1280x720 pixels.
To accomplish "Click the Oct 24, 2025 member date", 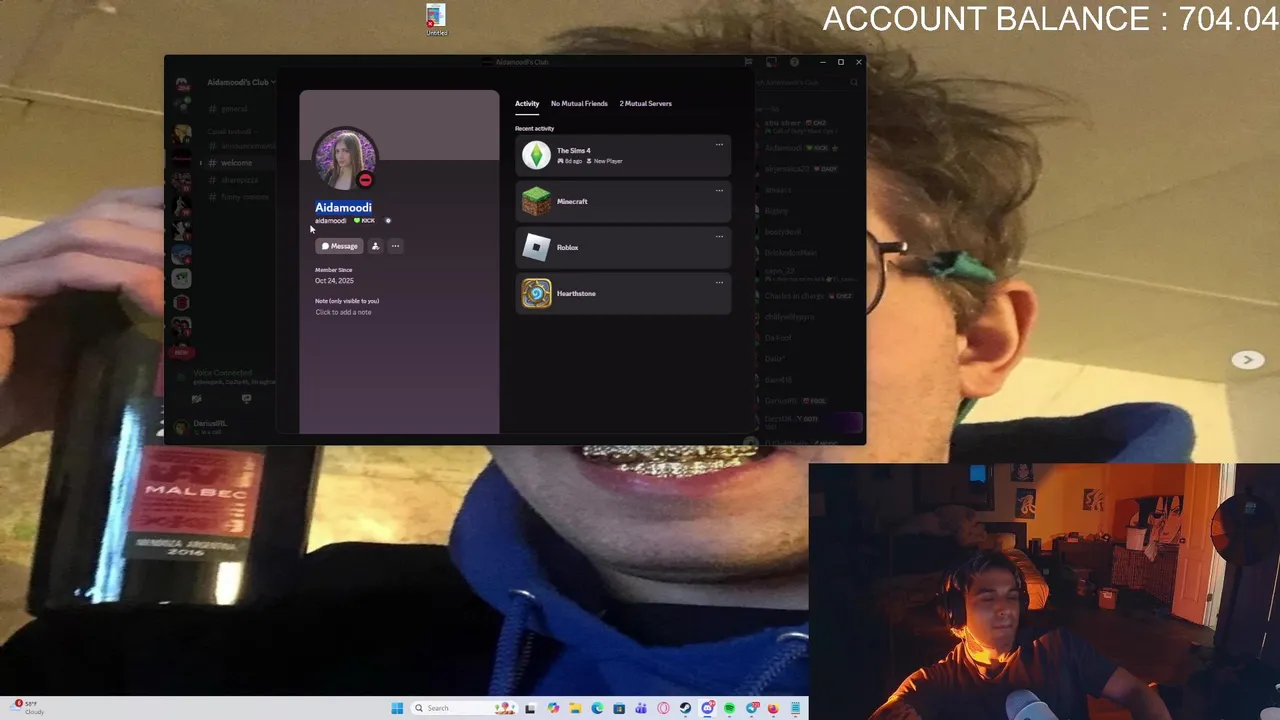I will (334, 281).
